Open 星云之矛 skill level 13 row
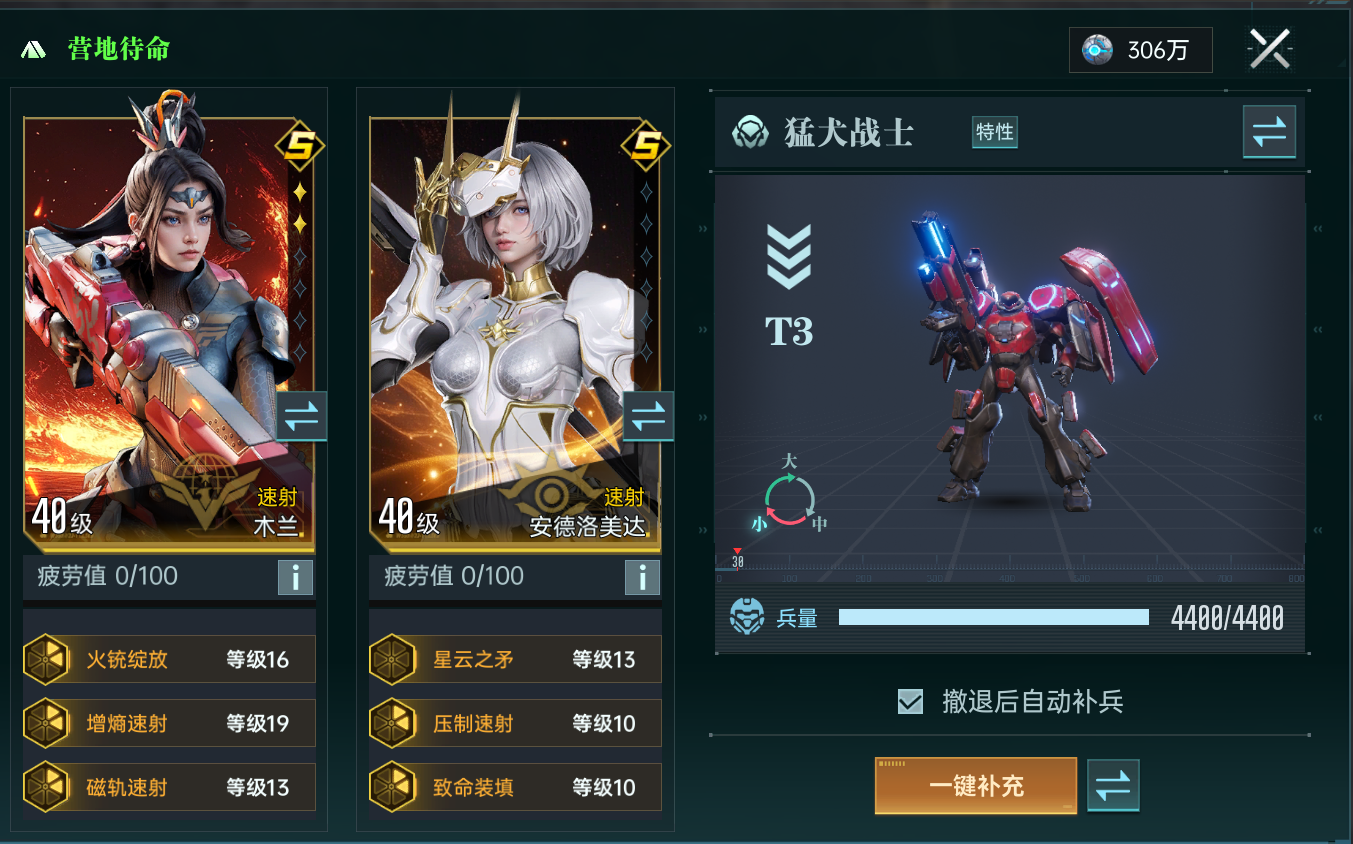Screen dimensions: 1353x844 coord(515,659)
